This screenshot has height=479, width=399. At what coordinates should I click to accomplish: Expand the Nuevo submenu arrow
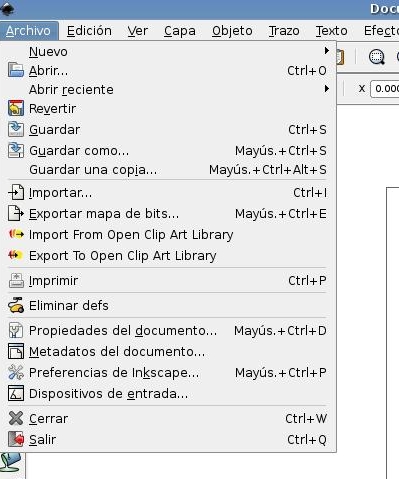pos(327,51)
